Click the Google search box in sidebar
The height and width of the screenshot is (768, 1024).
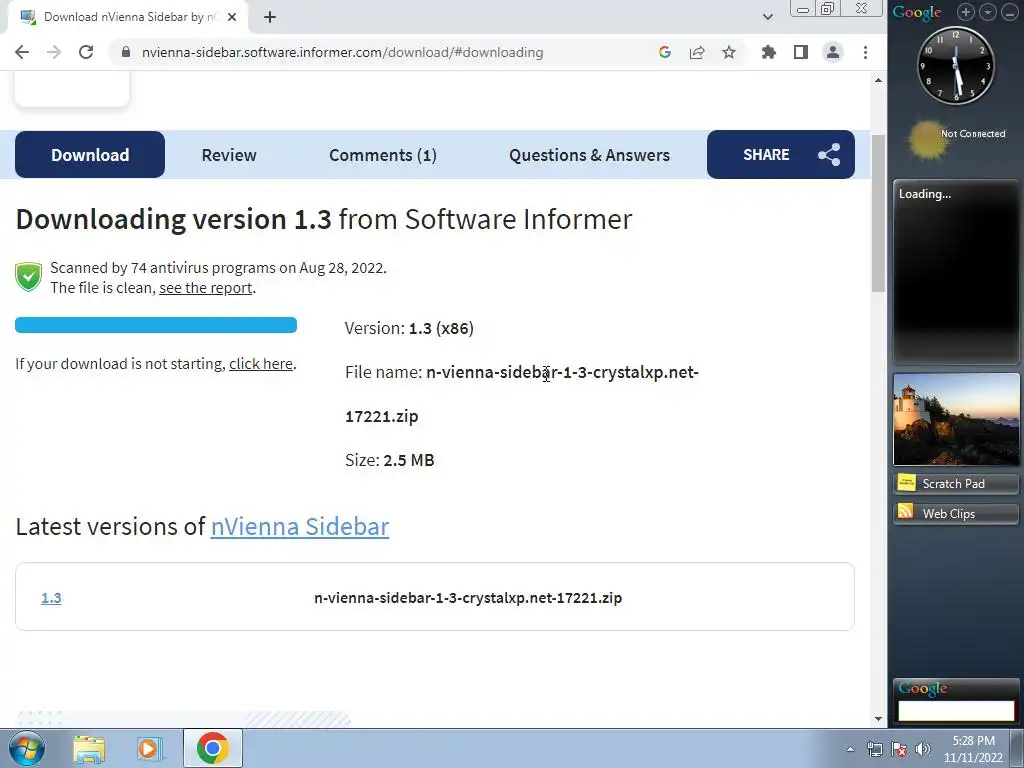[x=956, y=711]
